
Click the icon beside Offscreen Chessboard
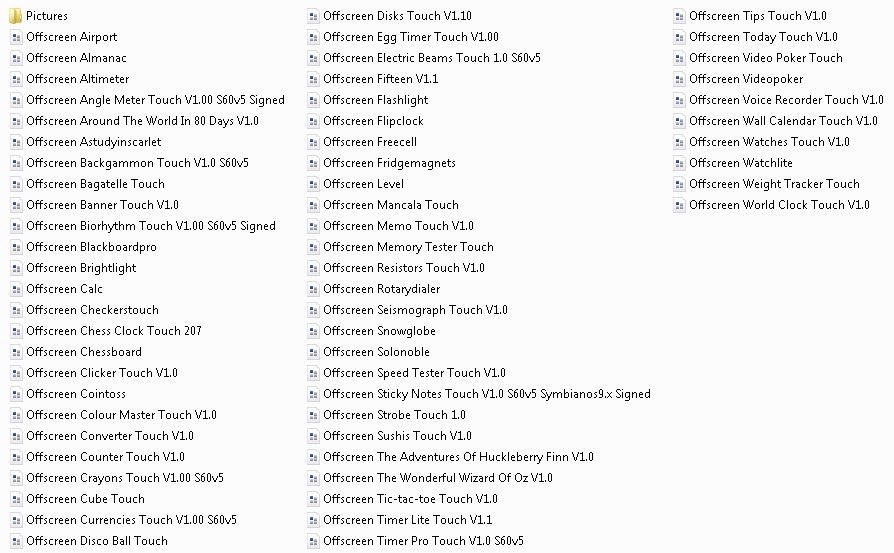[16, 352]
